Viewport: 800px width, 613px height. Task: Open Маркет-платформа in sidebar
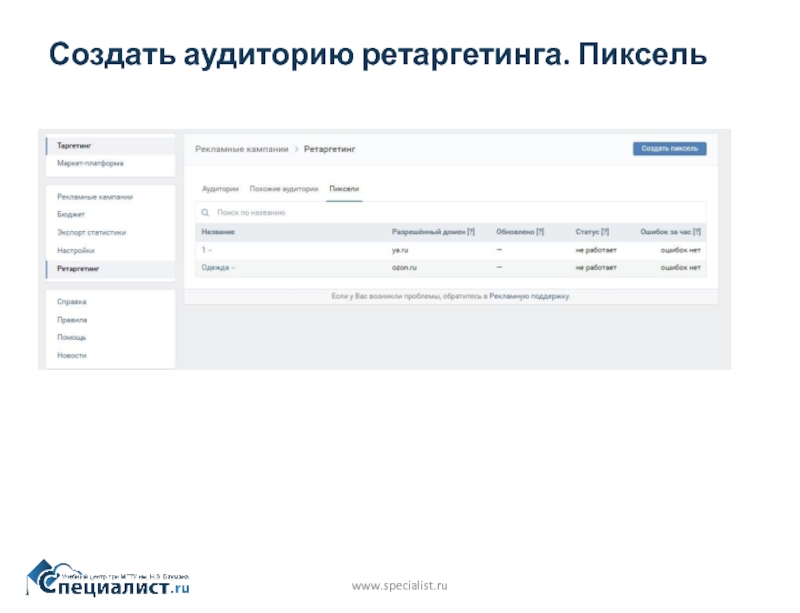tap(90, 163)
